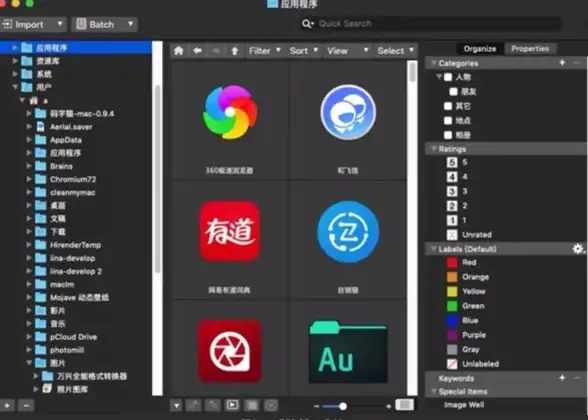Screen dimensions: 588x420
Task: Expand the pCloud Drive folder
Action: coord(29,337)
